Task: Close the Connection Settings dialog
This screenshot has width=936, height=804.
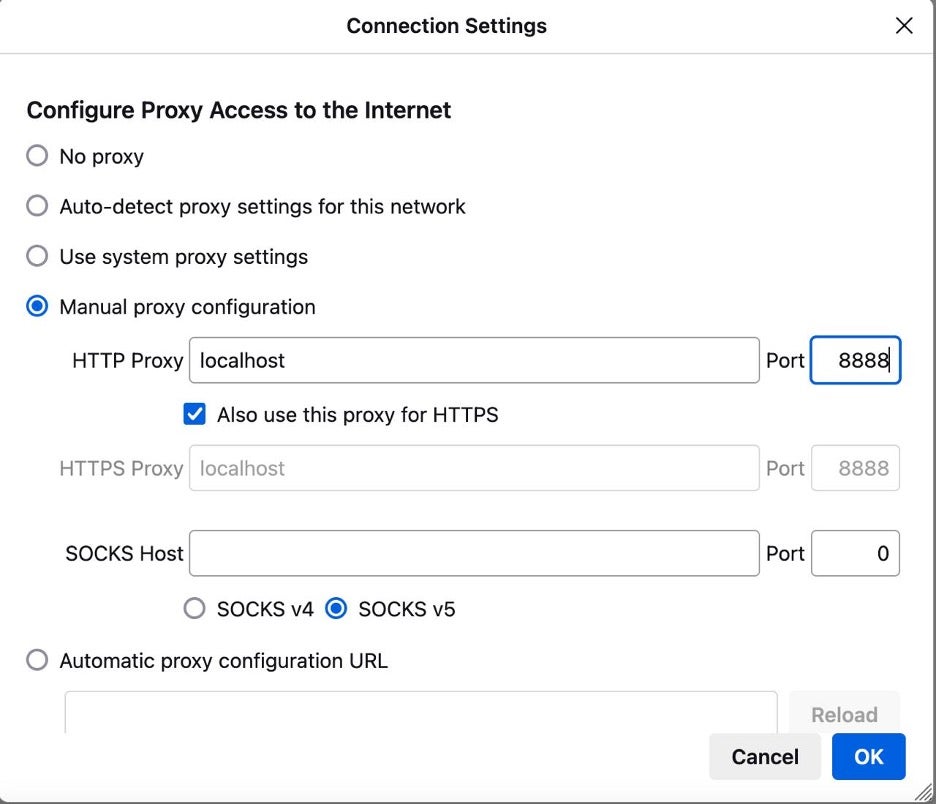Action: click(904, 26)
